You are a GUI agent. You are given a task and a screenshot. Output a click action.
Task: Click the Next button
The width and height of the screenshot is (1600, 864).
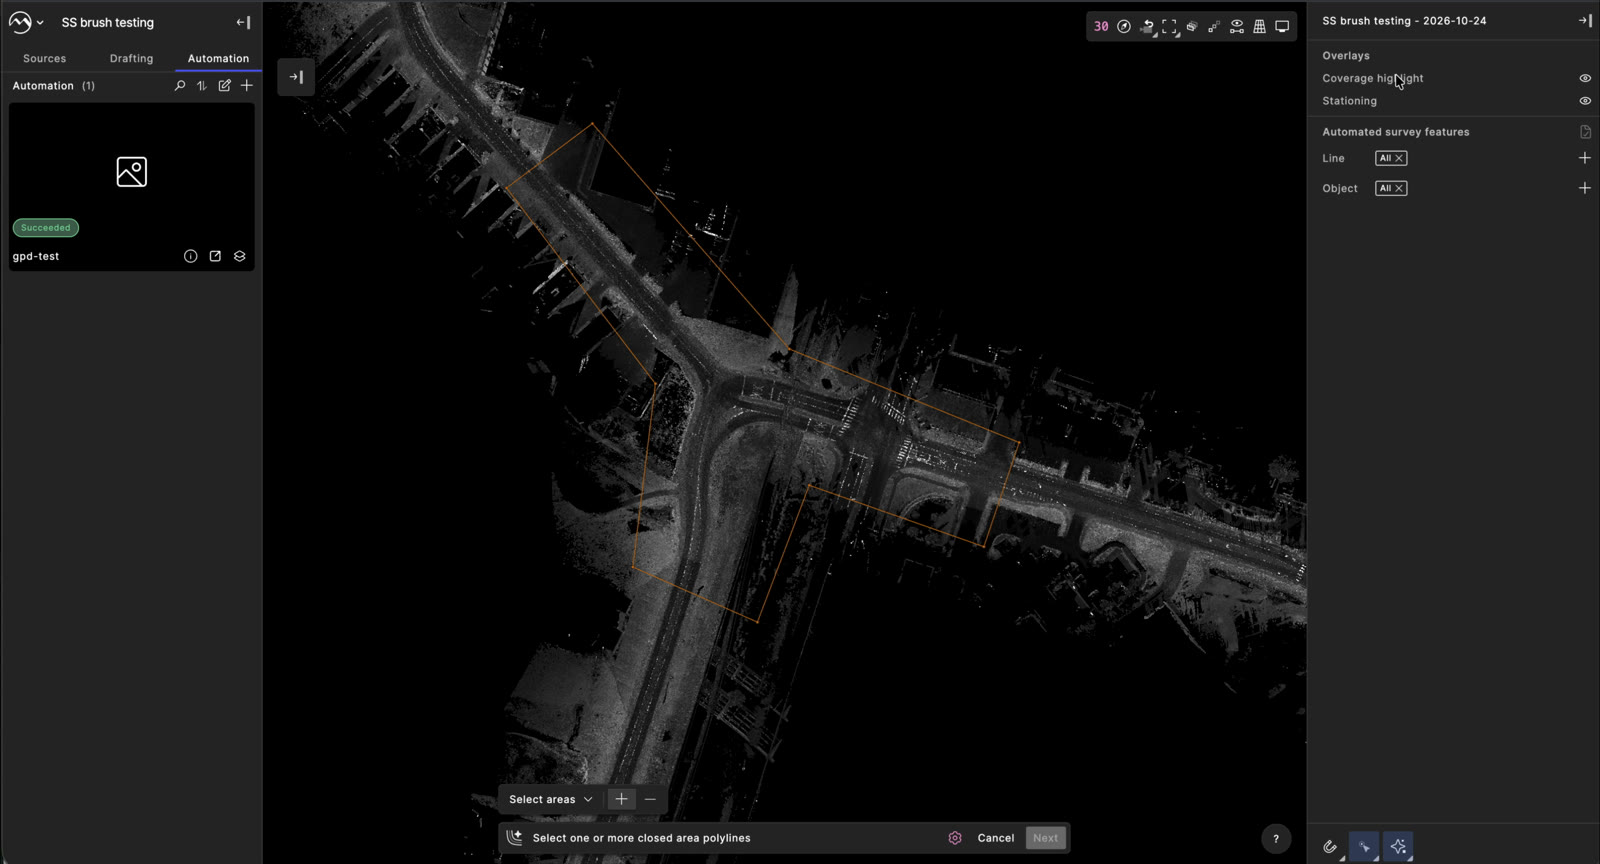tap(1046, 838)
